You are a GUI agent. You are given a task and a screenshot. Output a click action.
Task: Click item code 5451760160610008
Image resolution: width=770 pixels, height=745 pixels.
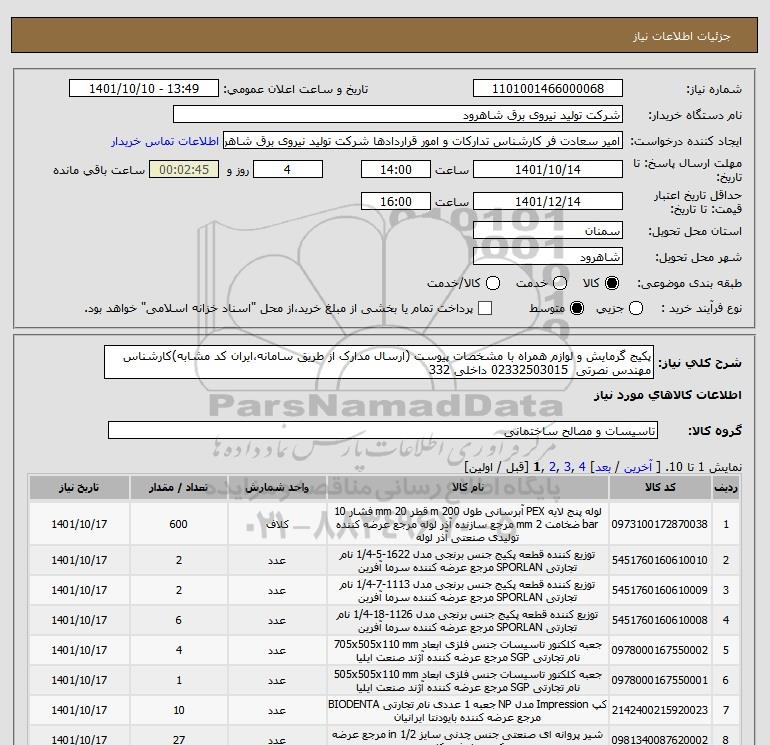[x=660, y=620]
